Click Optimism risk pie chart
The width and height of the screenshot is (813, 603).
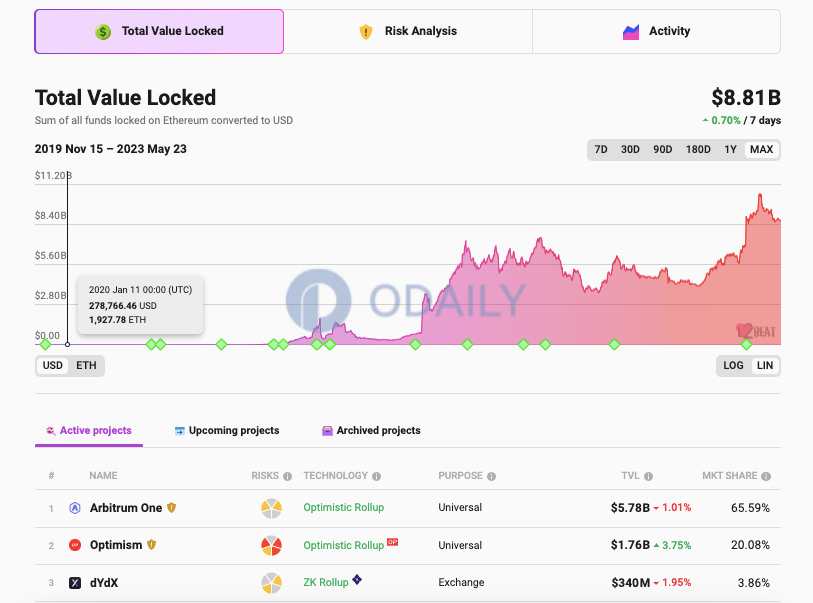[271, 546]
